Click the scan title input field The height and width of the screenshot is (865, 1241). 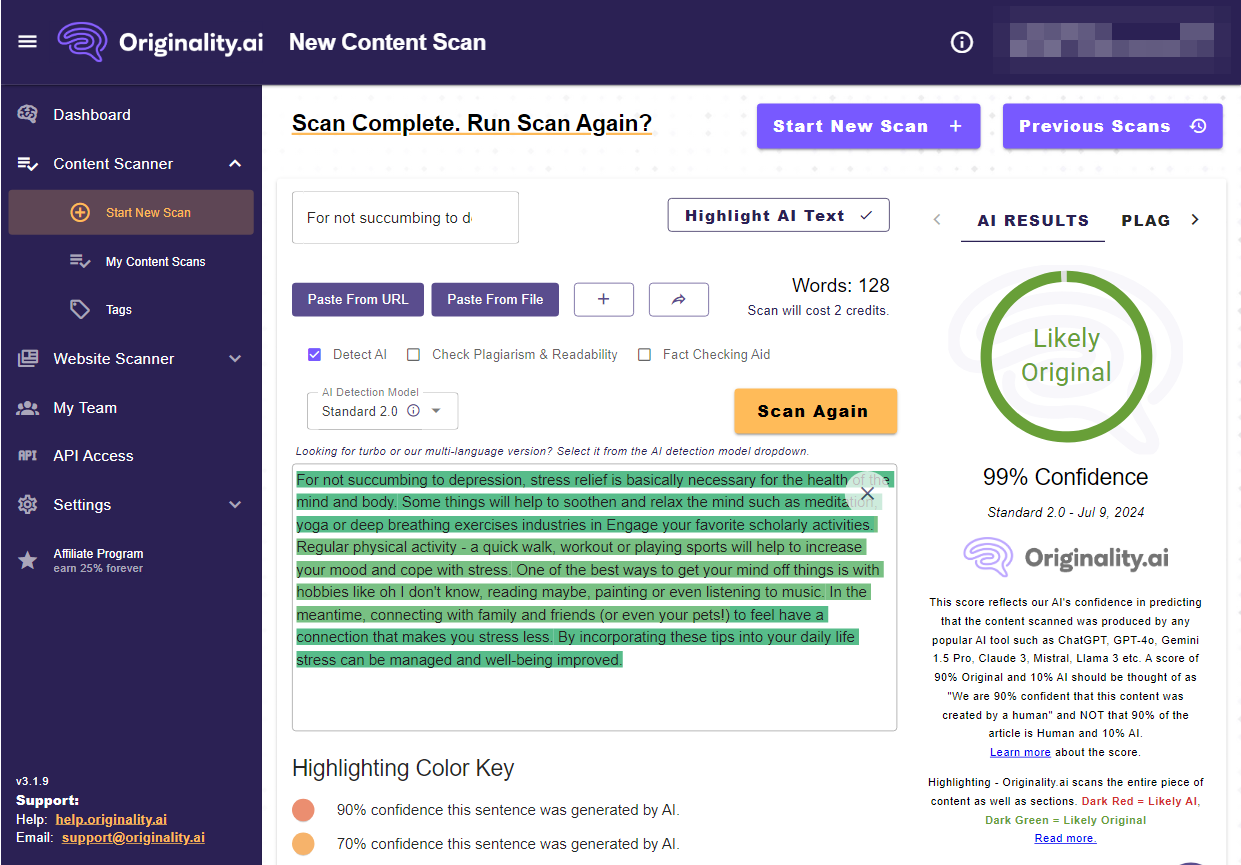pos(405,218)
